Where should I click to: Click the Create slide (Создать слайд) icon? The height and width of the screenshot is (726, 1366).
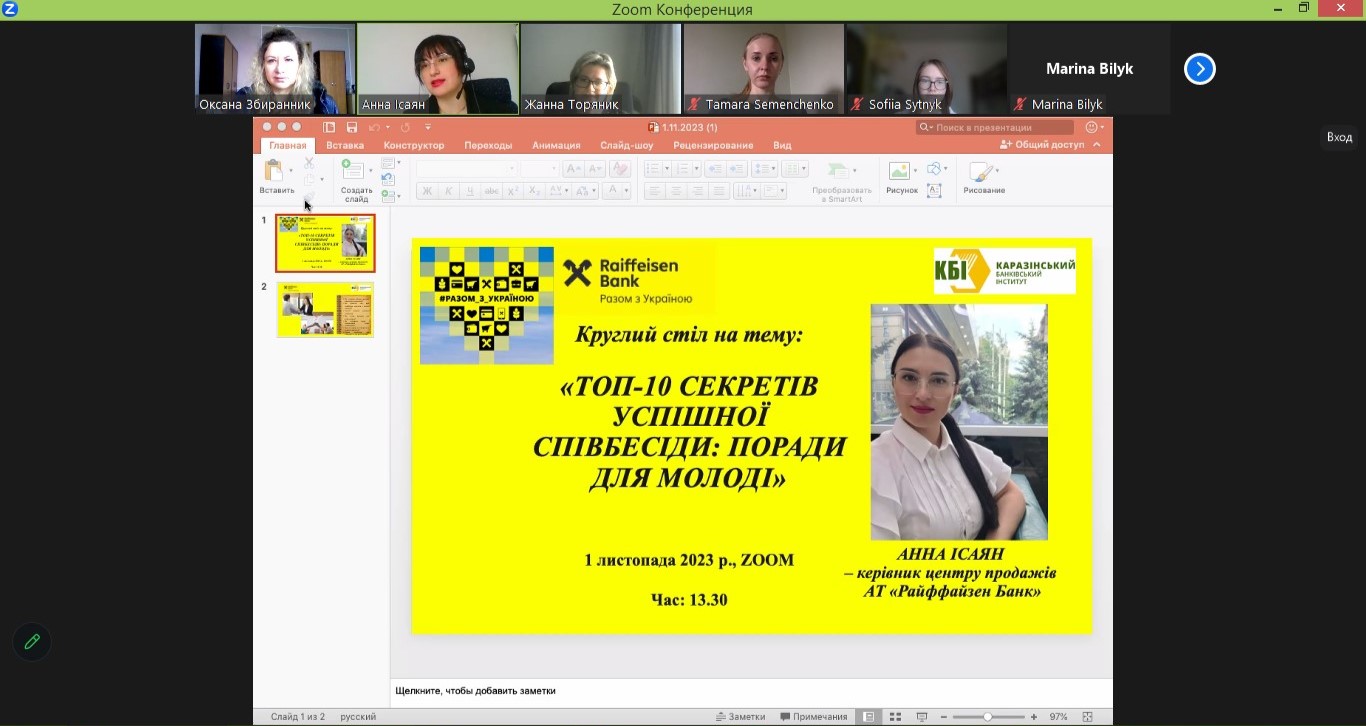(352, 170)
